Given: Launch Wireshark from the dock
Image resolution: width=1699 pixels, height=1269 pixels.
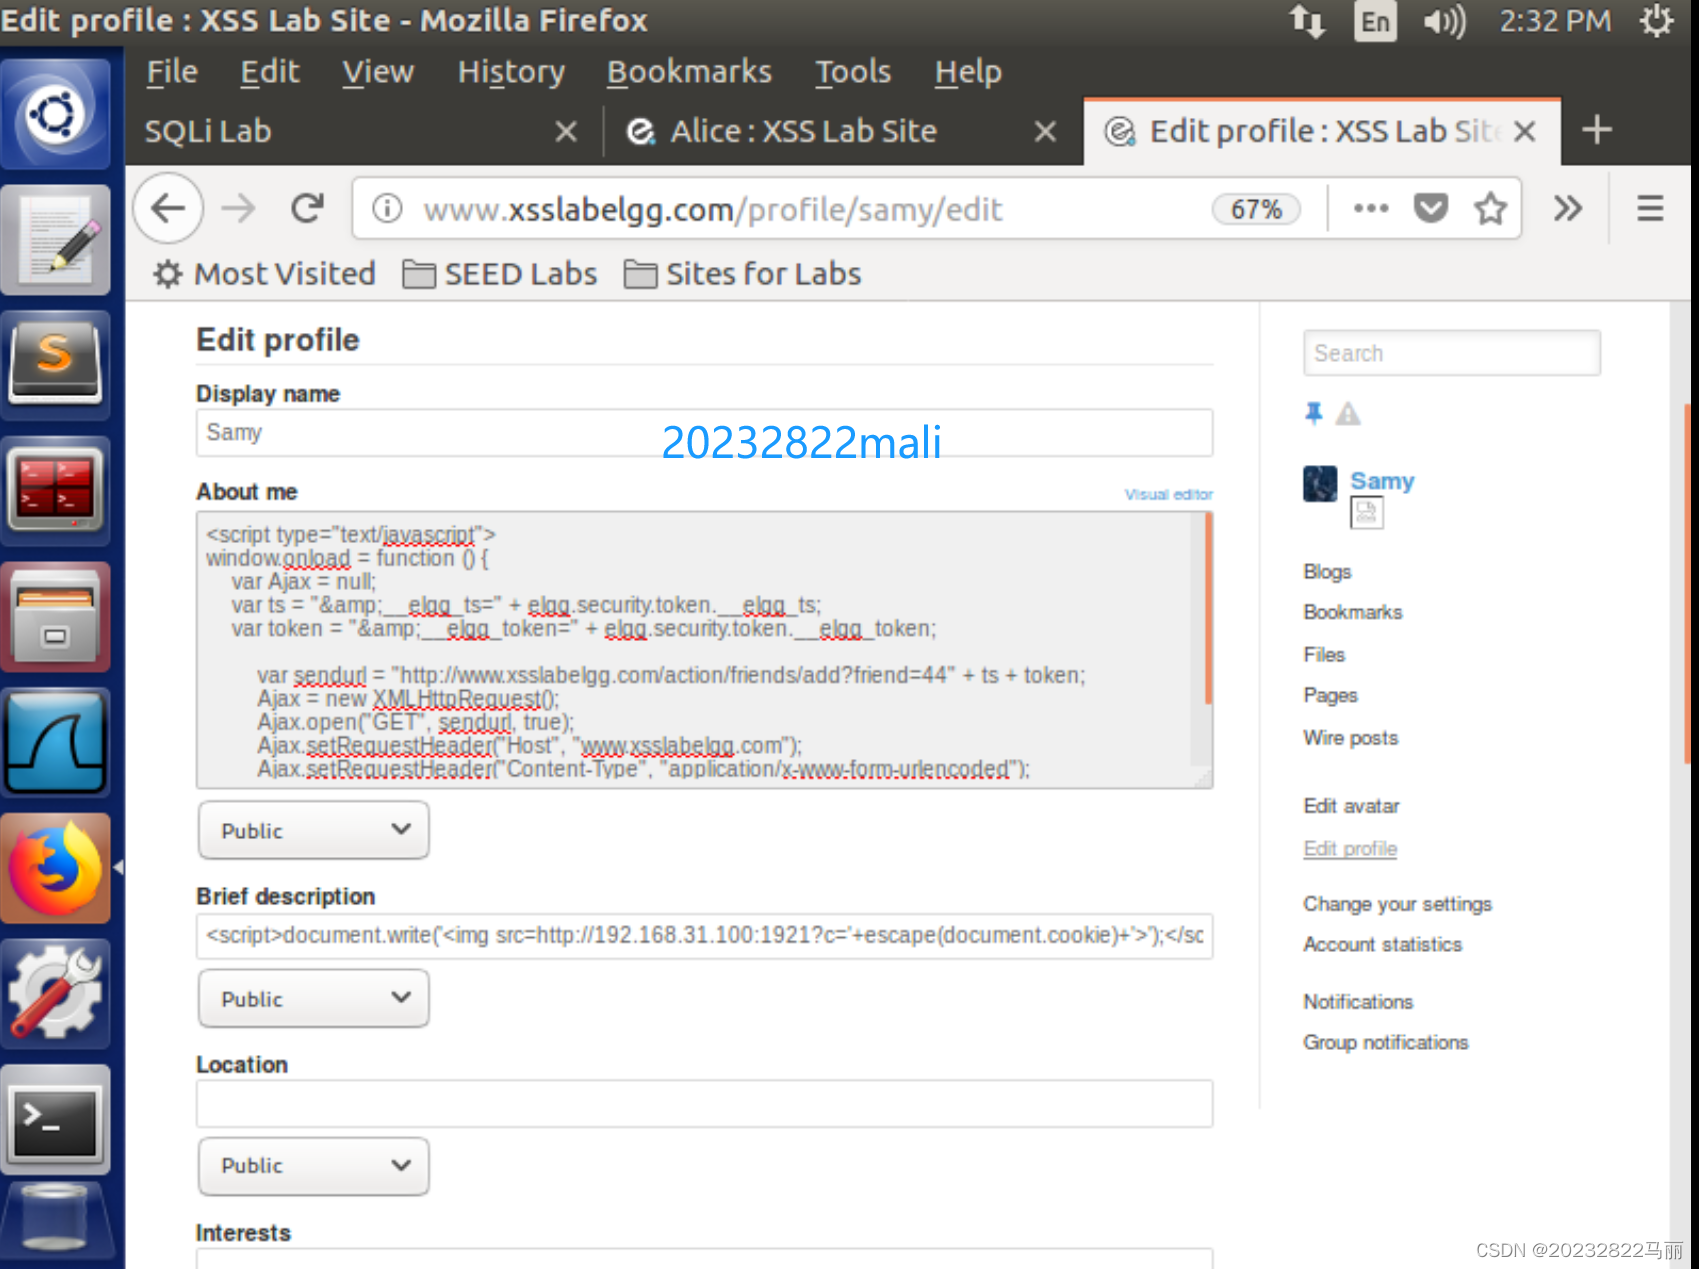Looking at the screenshot, I should click(56, 743).
